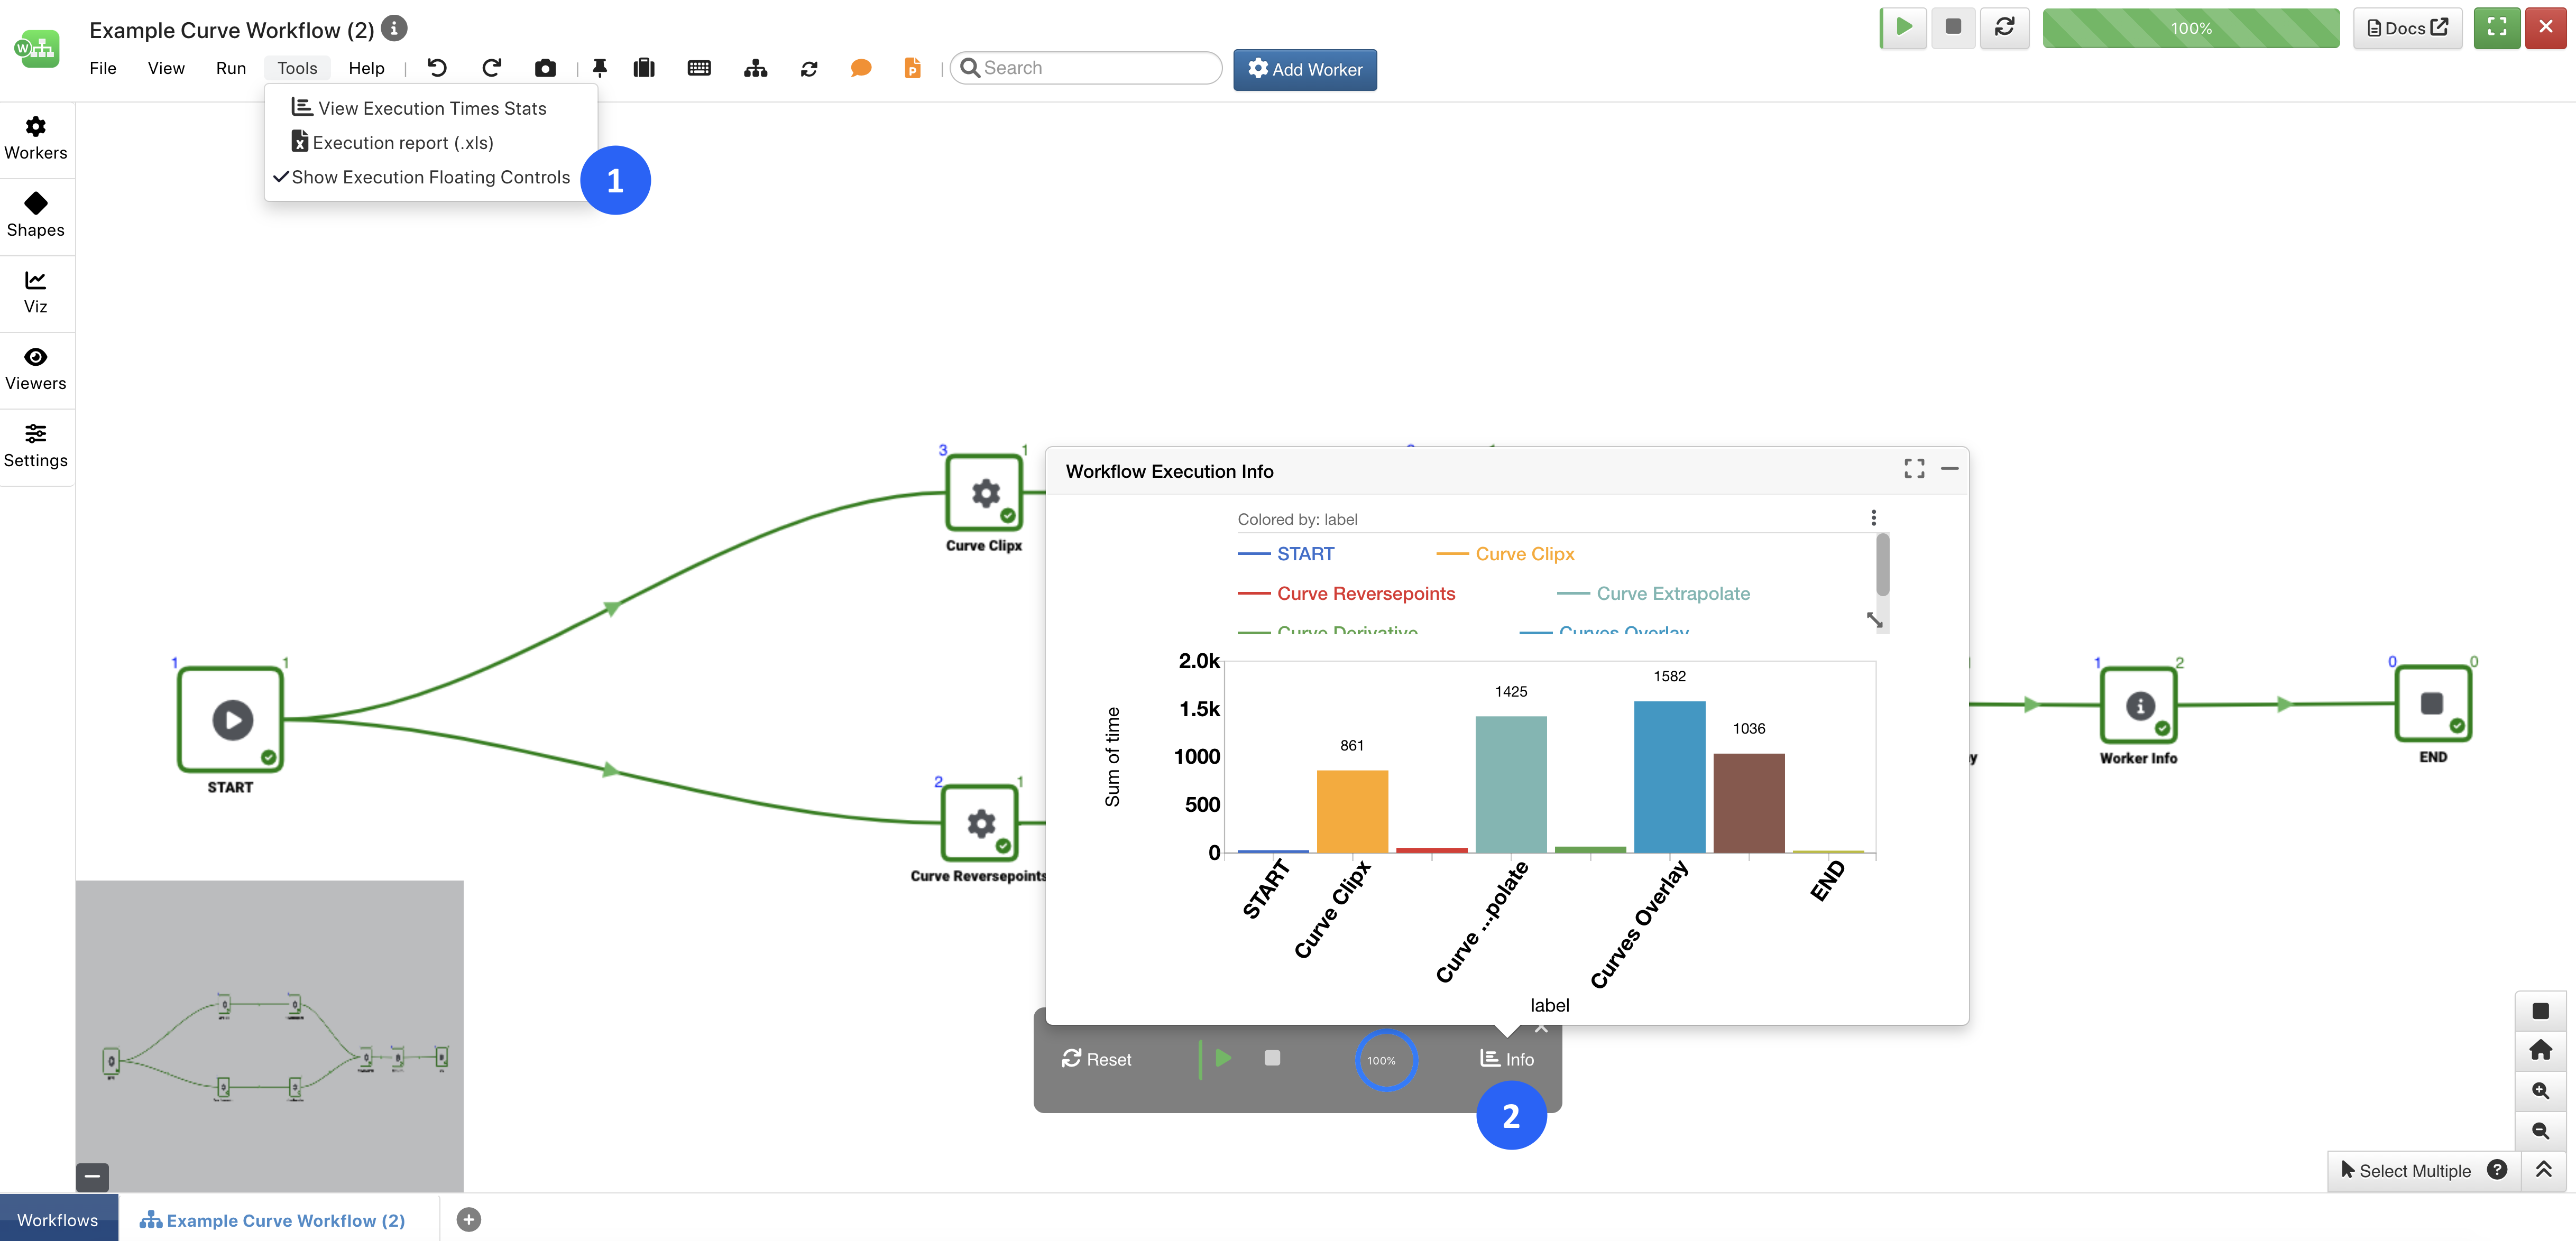Image resolution: width=2576 pixels, height=1241 pixels.
Task: Open the Viewers panel
Action: (36, 368)
